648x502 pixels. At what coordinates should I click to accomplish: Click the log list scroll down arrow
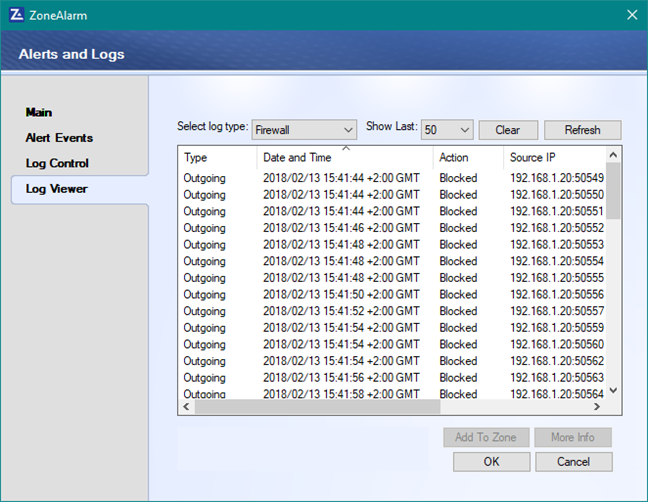click(613, 390)
